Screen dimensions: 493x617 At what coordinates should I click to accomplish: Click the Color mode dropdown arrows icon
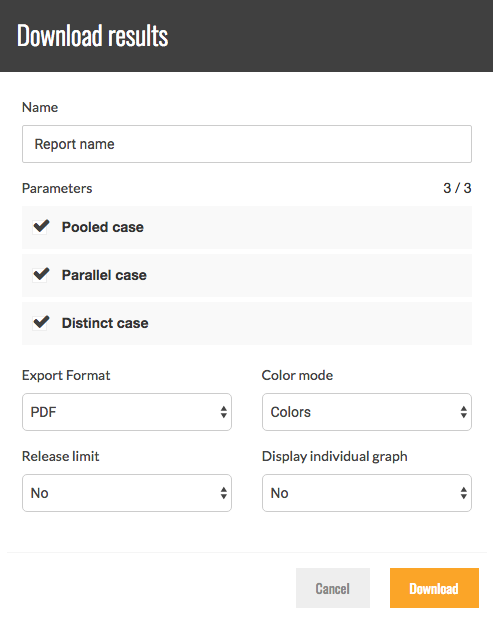(463, 412)
